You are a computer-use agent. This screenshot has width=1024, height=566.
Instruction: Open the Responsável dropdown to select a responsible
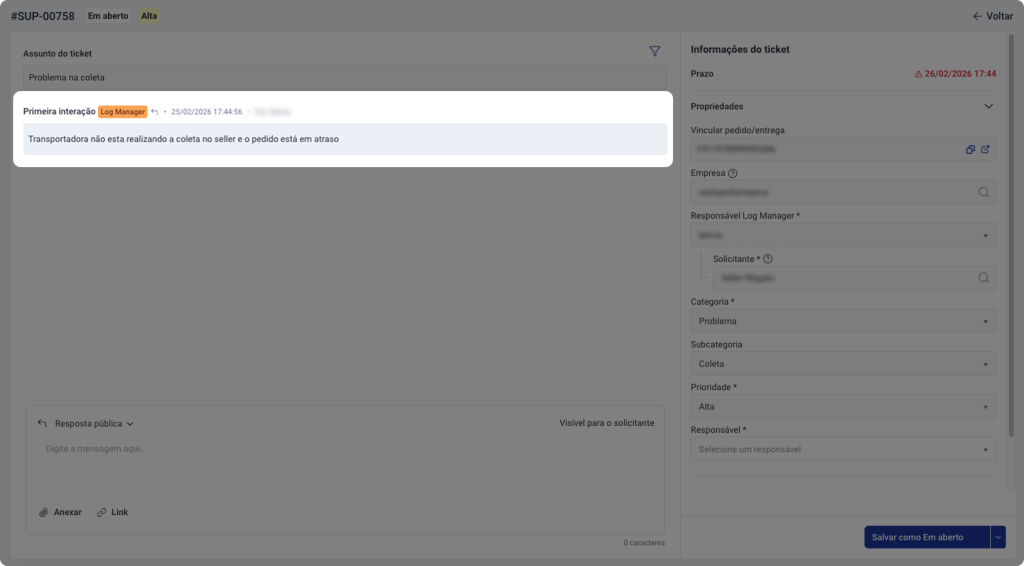click(843, 449)
